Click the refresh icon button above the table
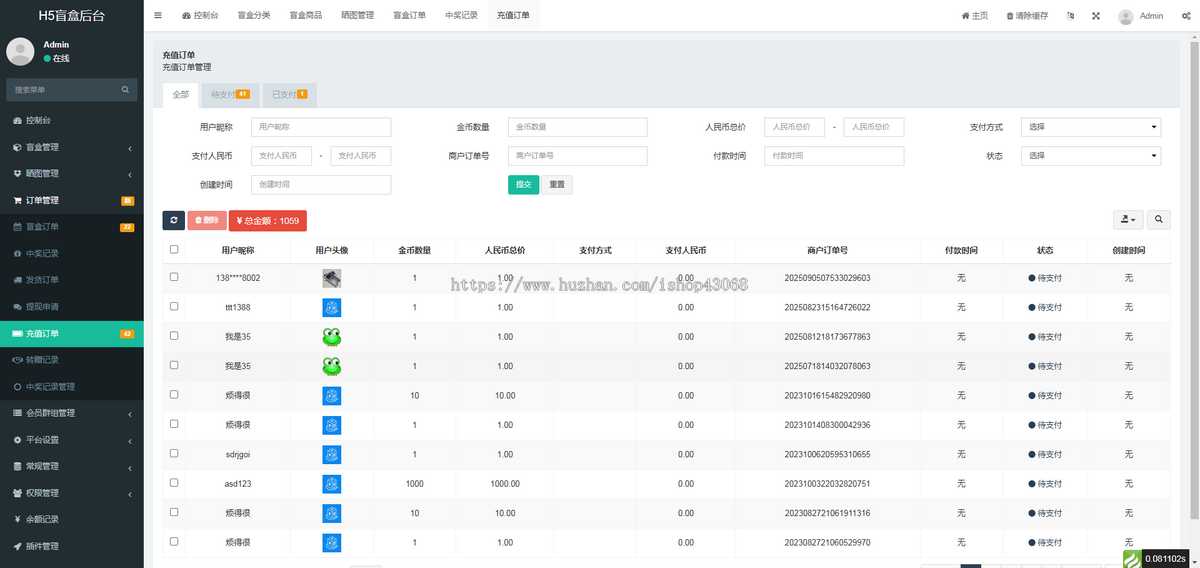1200x568 pixels. tap(173, 220)
